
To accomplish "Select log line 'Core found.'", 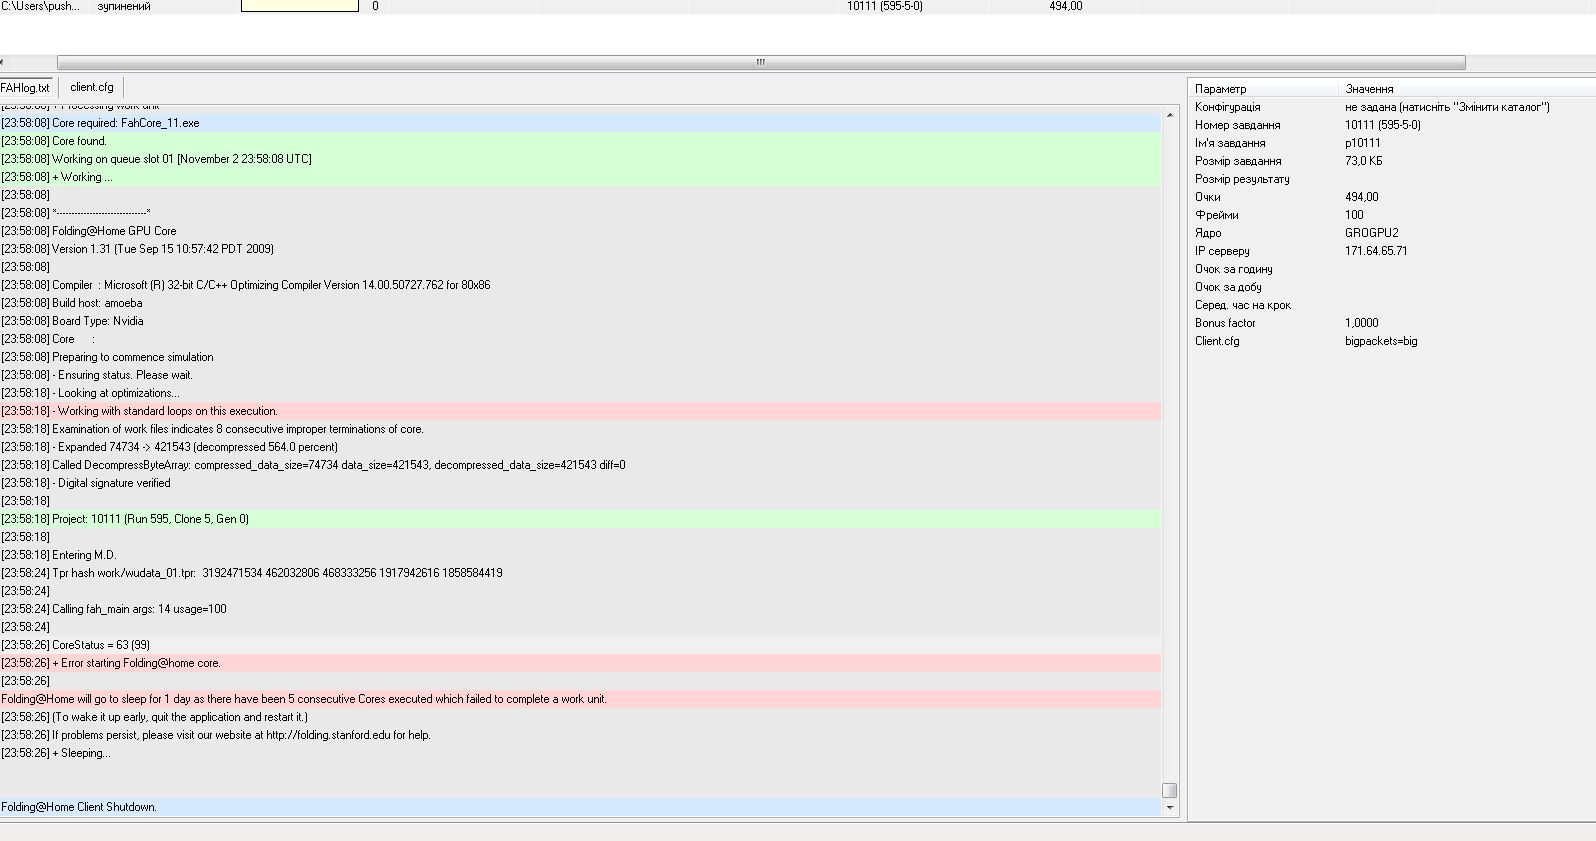I will [x=580, y=141].
